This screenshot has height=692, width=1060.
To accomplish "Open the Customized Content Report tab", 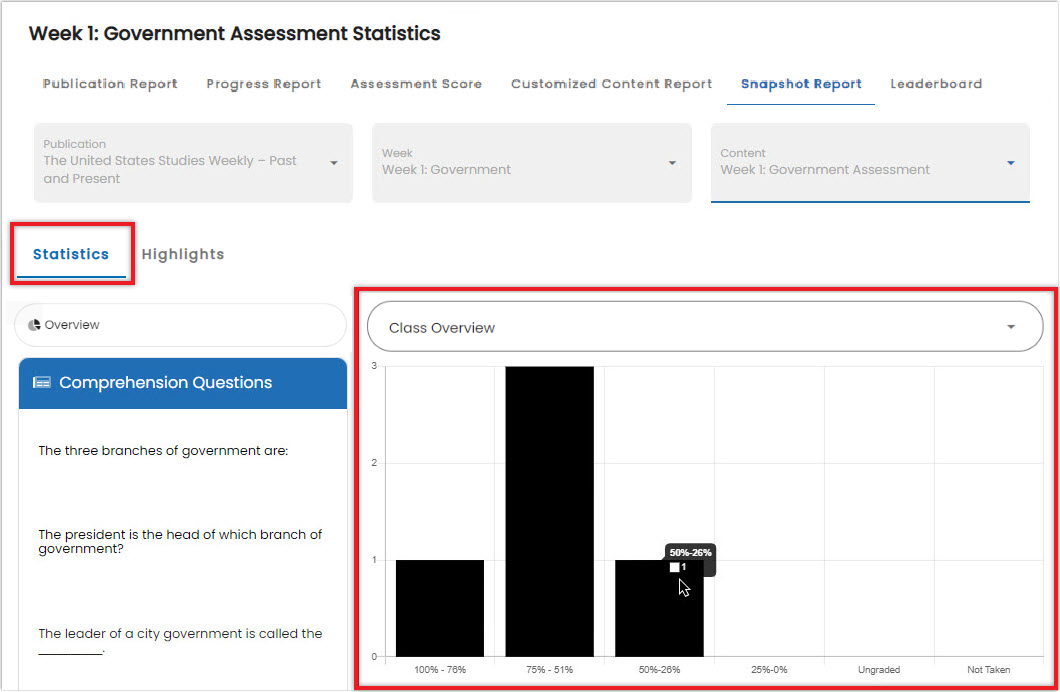I will 611,84.
